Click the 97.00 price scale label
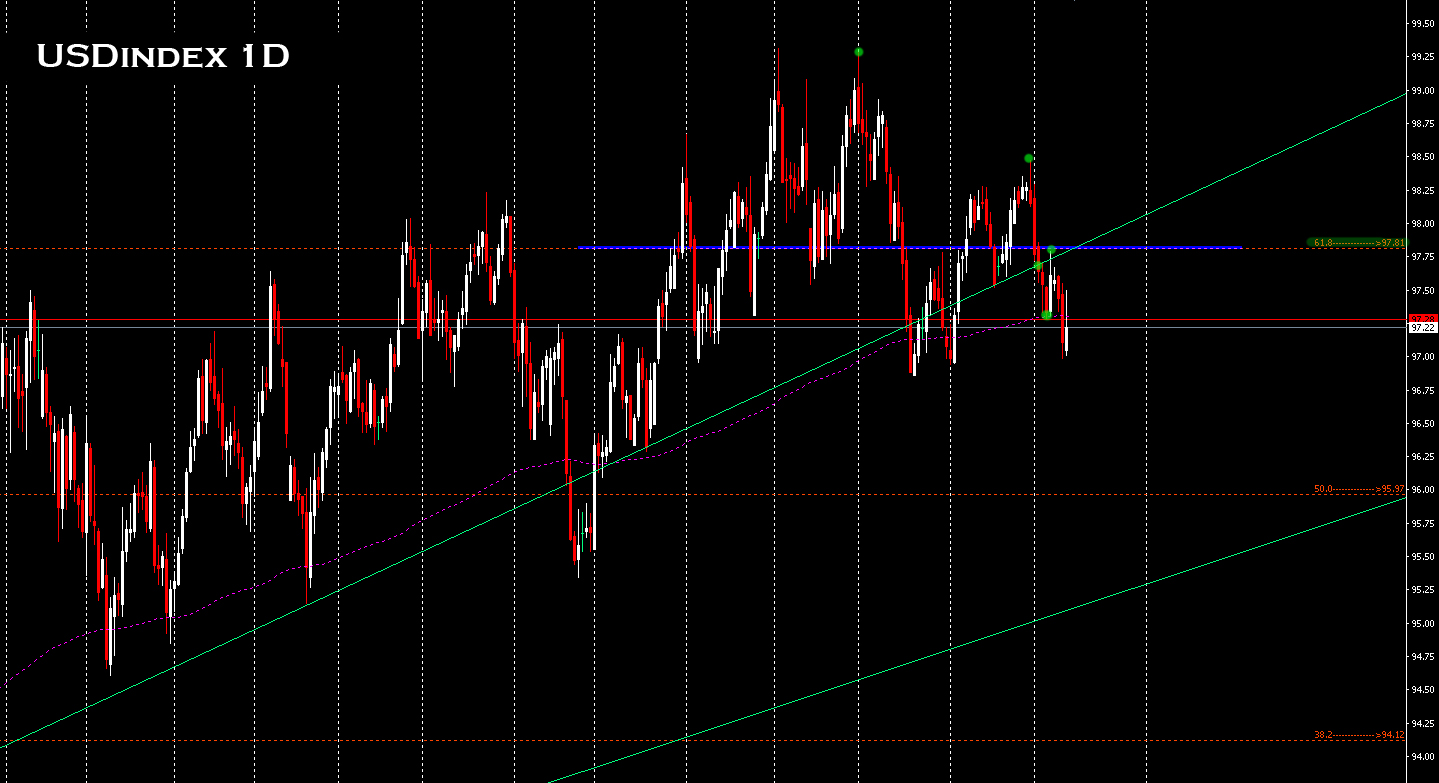 [x=1422, y=357]
